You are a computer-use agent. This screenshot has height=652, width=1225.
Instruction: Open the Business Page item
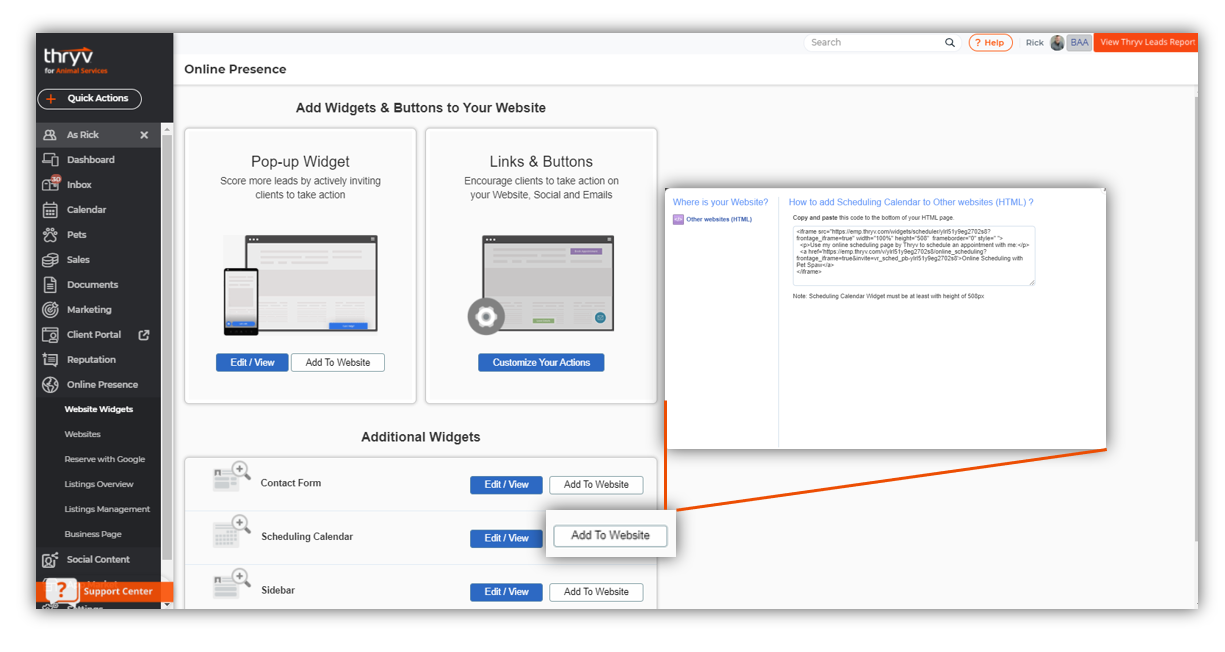click(93, 535)
